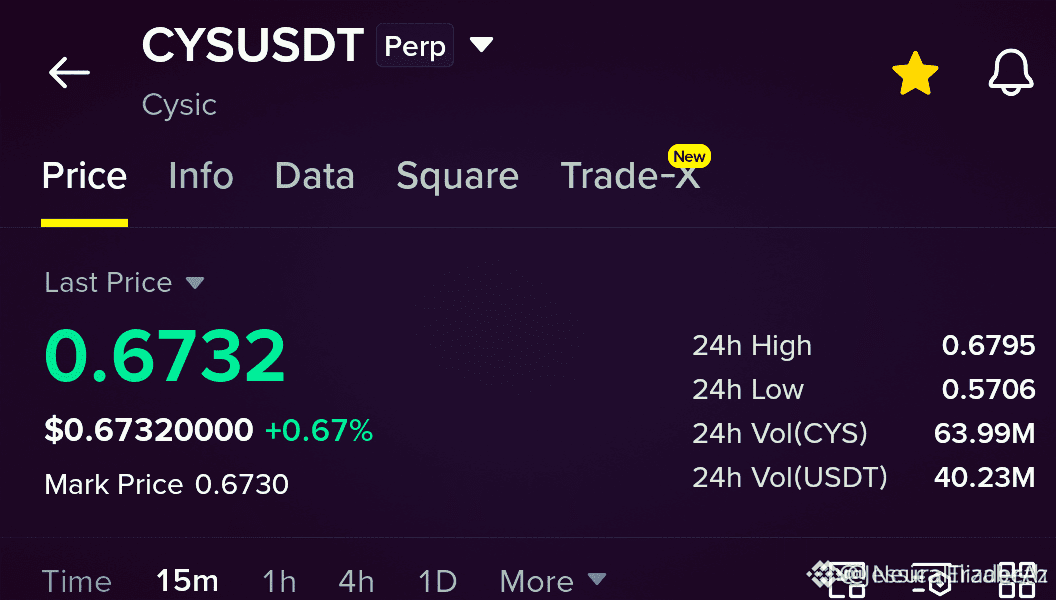Switch chart to 1h interval
This screenshot has width=1056, height=600.
(x=279, y=581)
